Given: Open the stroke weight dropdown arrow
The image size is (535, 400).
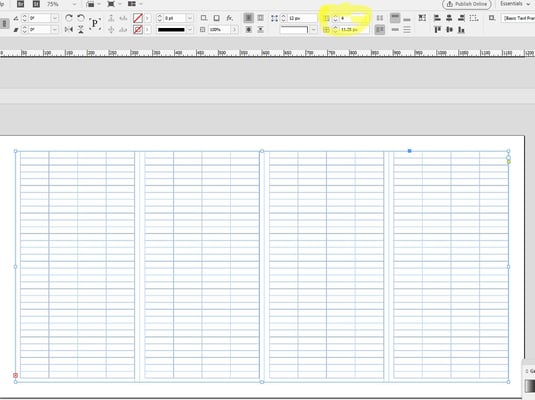Looking at the screenshot, I should [x=190, y=18].
